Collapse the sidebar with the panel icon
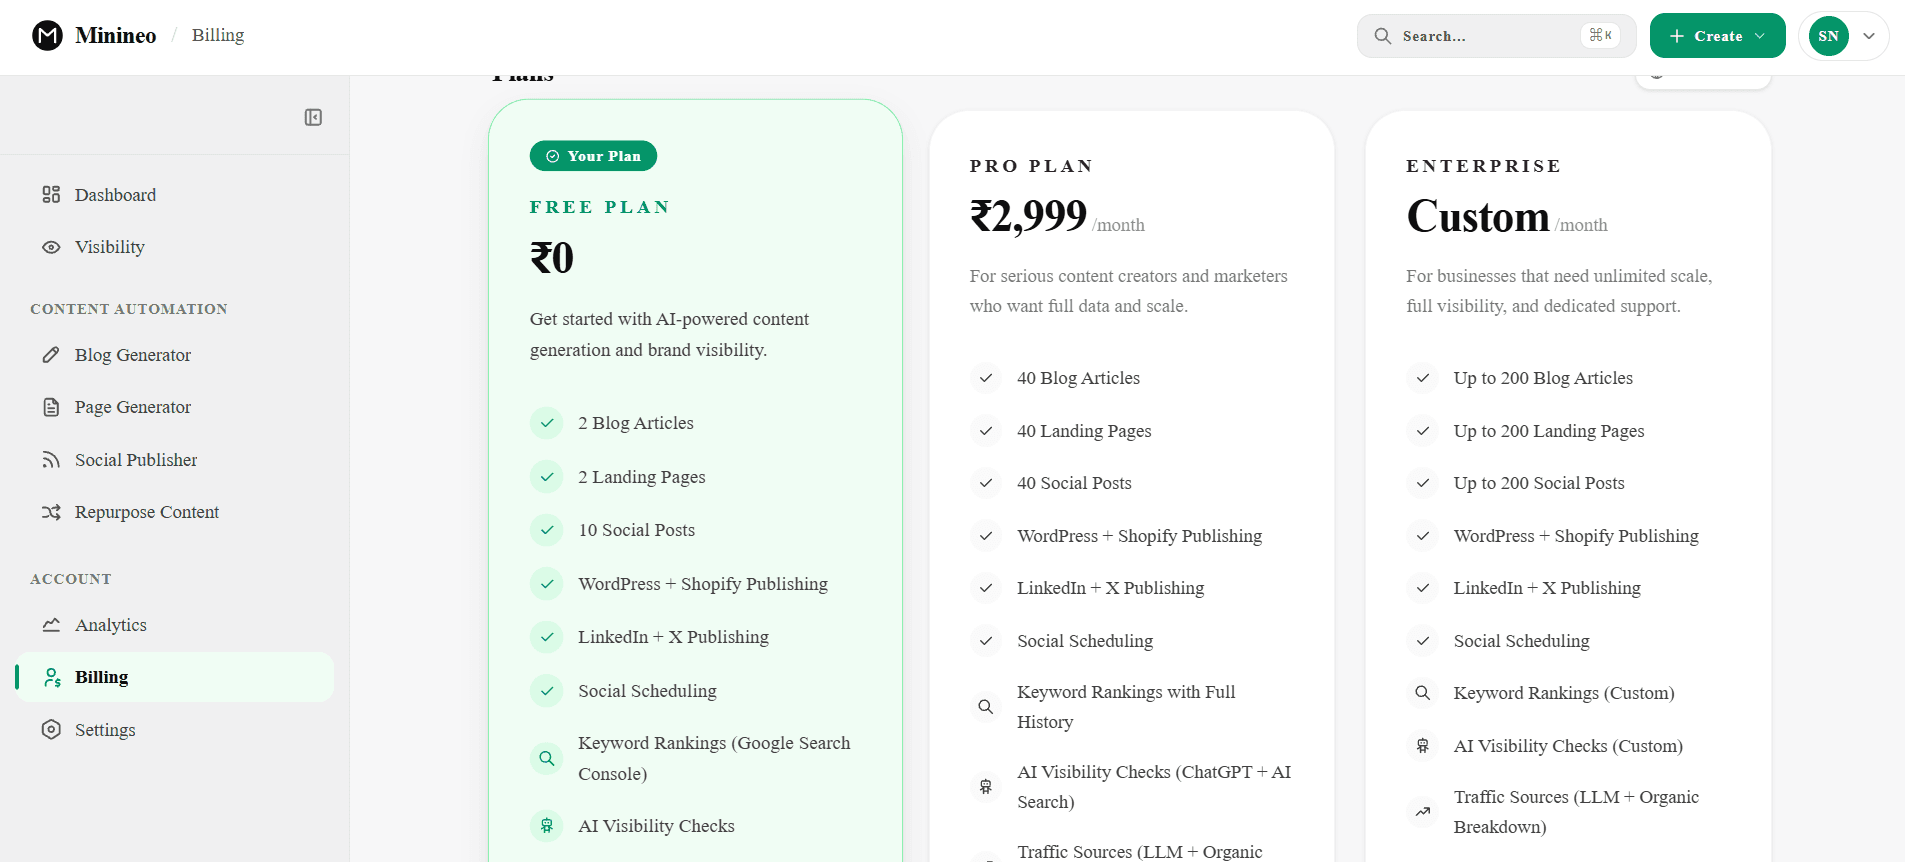 coord(313,118)
